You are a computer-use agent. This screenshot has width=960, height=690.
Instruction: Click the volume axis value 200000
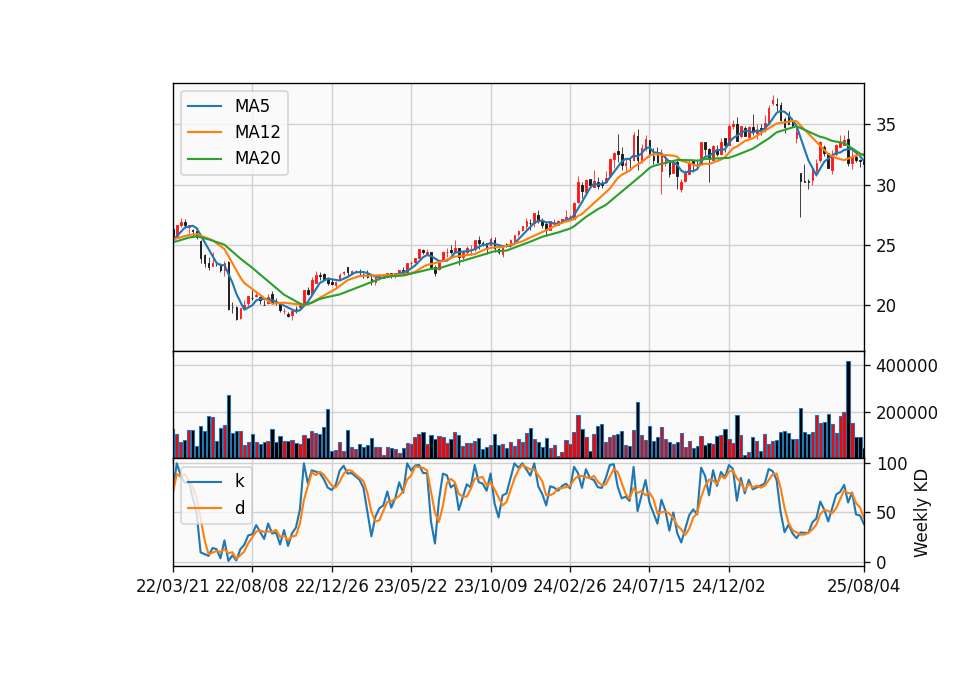(907, 413)
